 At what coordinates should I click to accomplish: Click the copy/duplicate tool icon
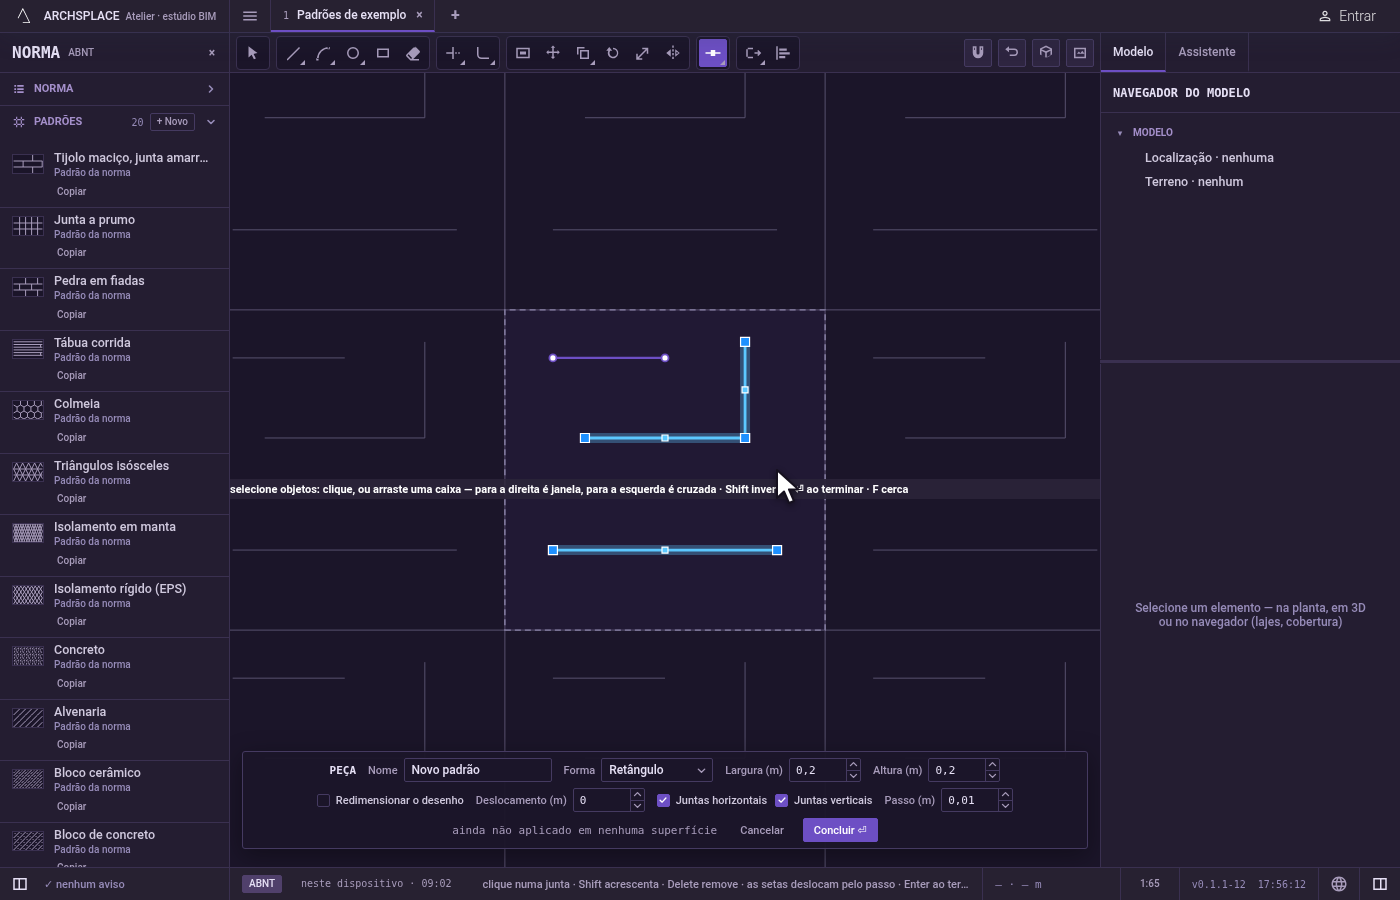583,53
